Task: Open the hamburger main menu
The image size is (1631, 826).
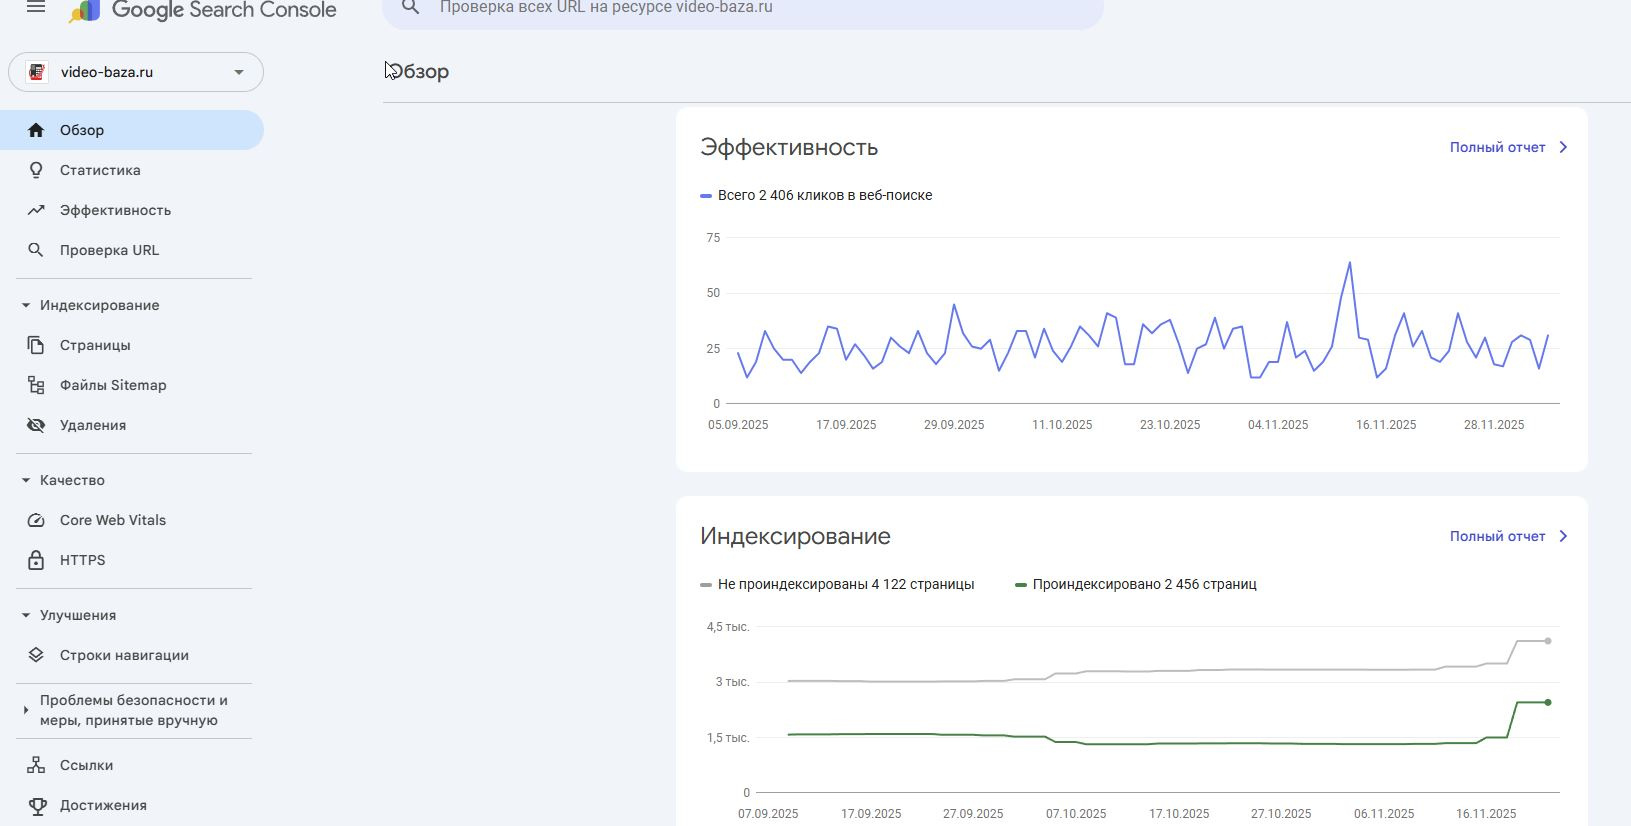Action: pos(36,8)
